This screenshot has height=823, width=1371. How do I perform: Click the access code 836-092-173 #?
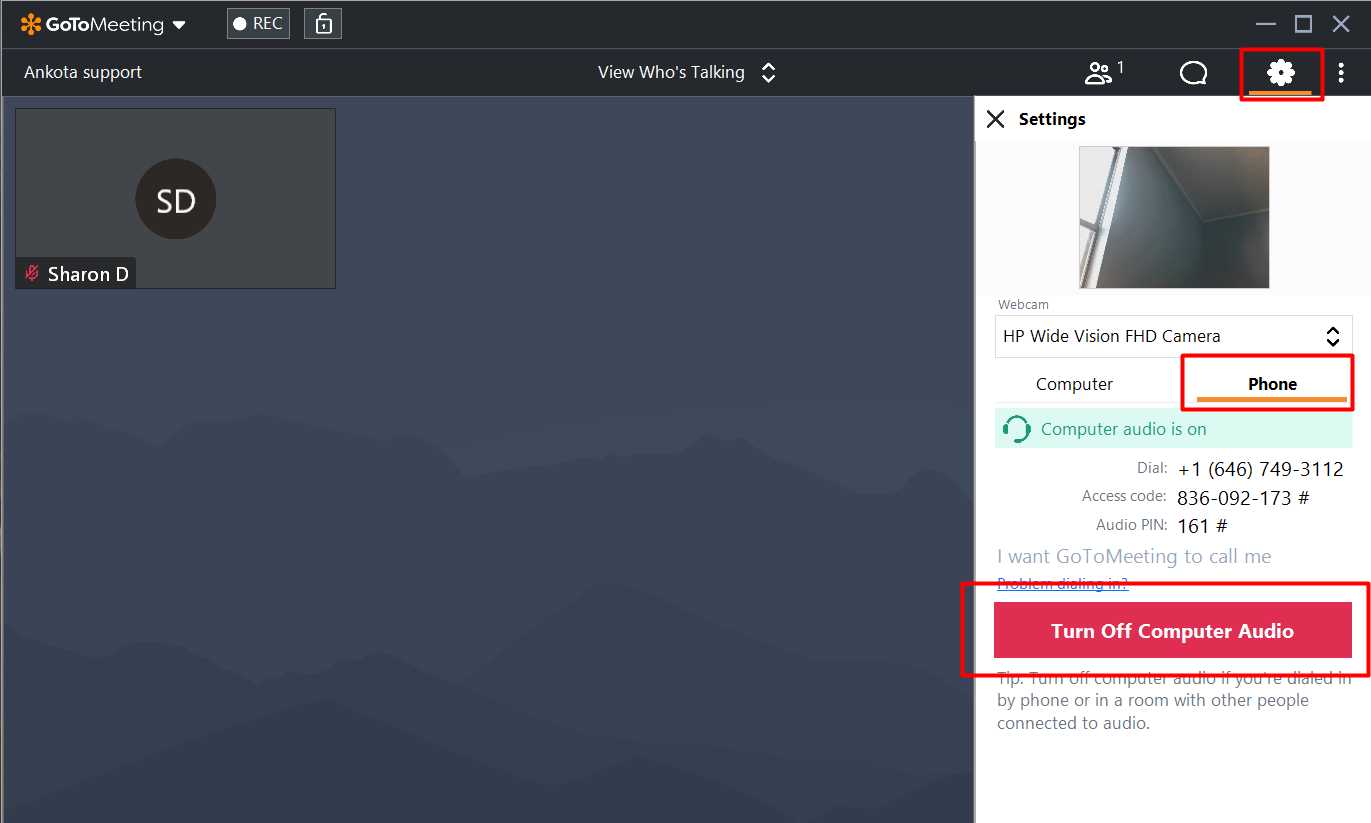(x=1243, y=497)
